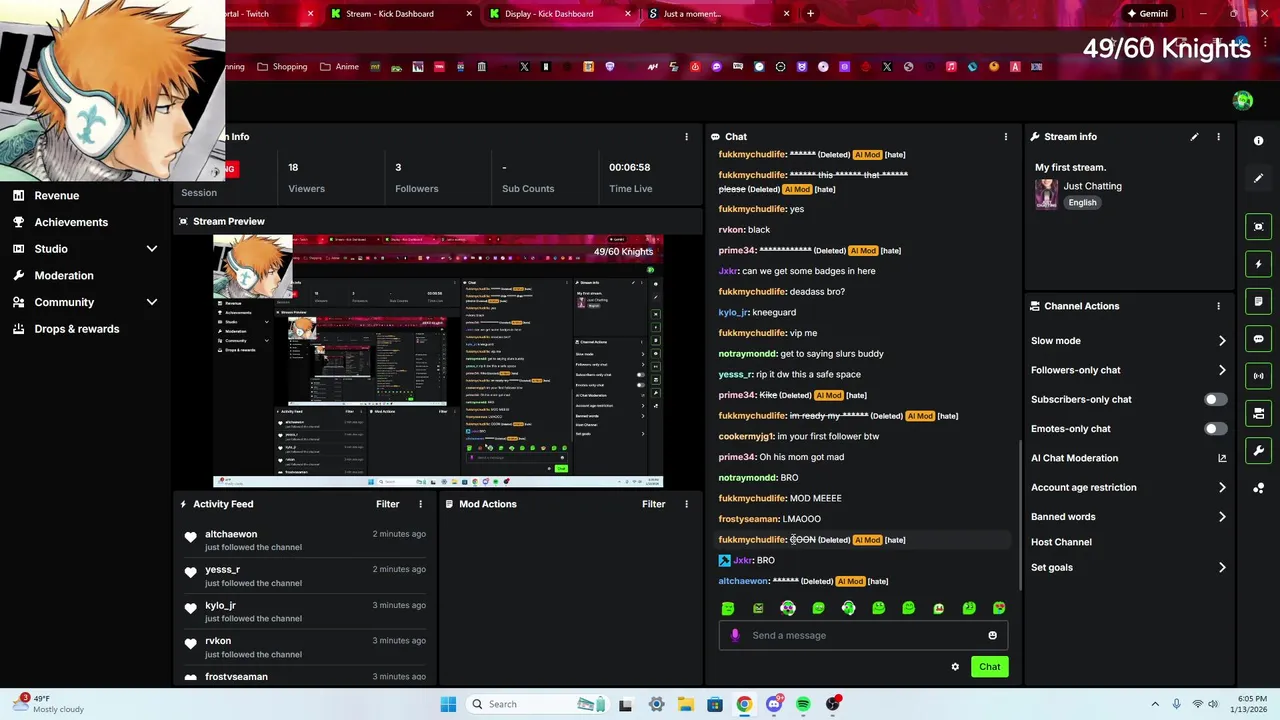This screenshot has height=720, width=1280.
Task: Open the Mod Actions three-dot menu
Action: [686, 504]
